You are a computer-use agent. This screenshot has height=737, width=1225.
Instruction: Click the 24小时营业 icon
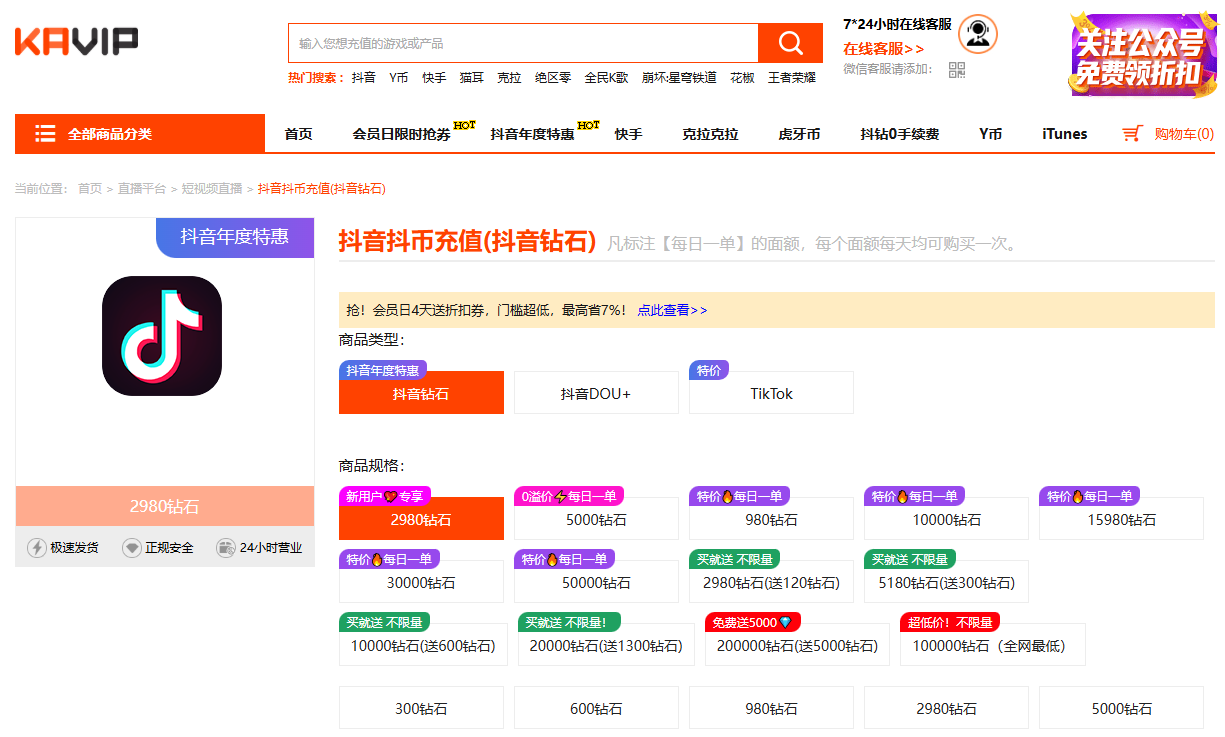[226, 548]
